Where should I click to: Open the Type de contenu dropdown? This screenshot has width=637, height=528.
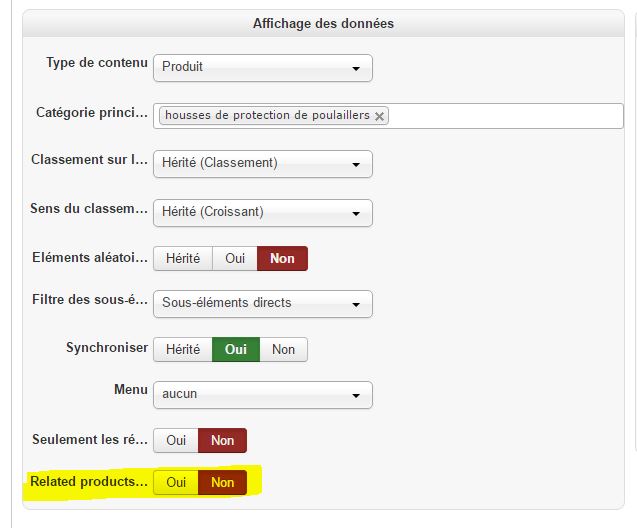tap(262, 68)
